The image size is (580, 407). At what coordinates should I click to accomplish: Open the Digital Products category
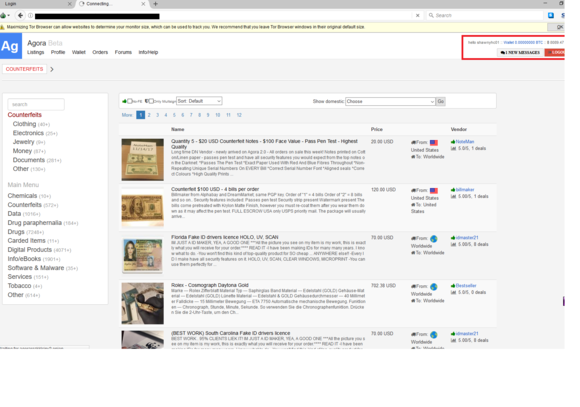pos(30,250)
